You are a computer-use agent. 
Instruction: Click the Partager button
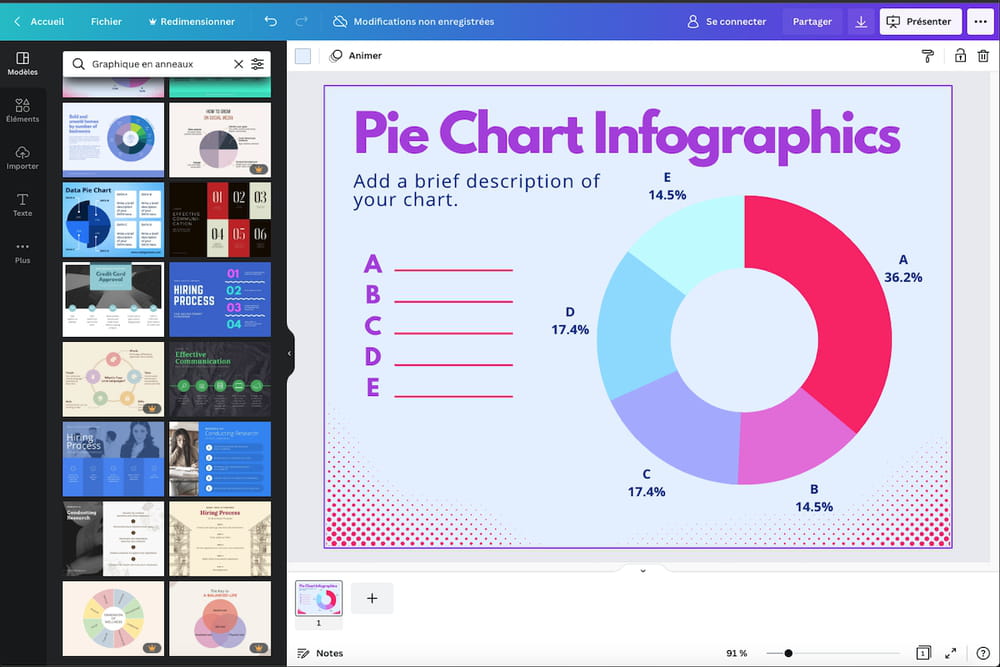[812, 21]
